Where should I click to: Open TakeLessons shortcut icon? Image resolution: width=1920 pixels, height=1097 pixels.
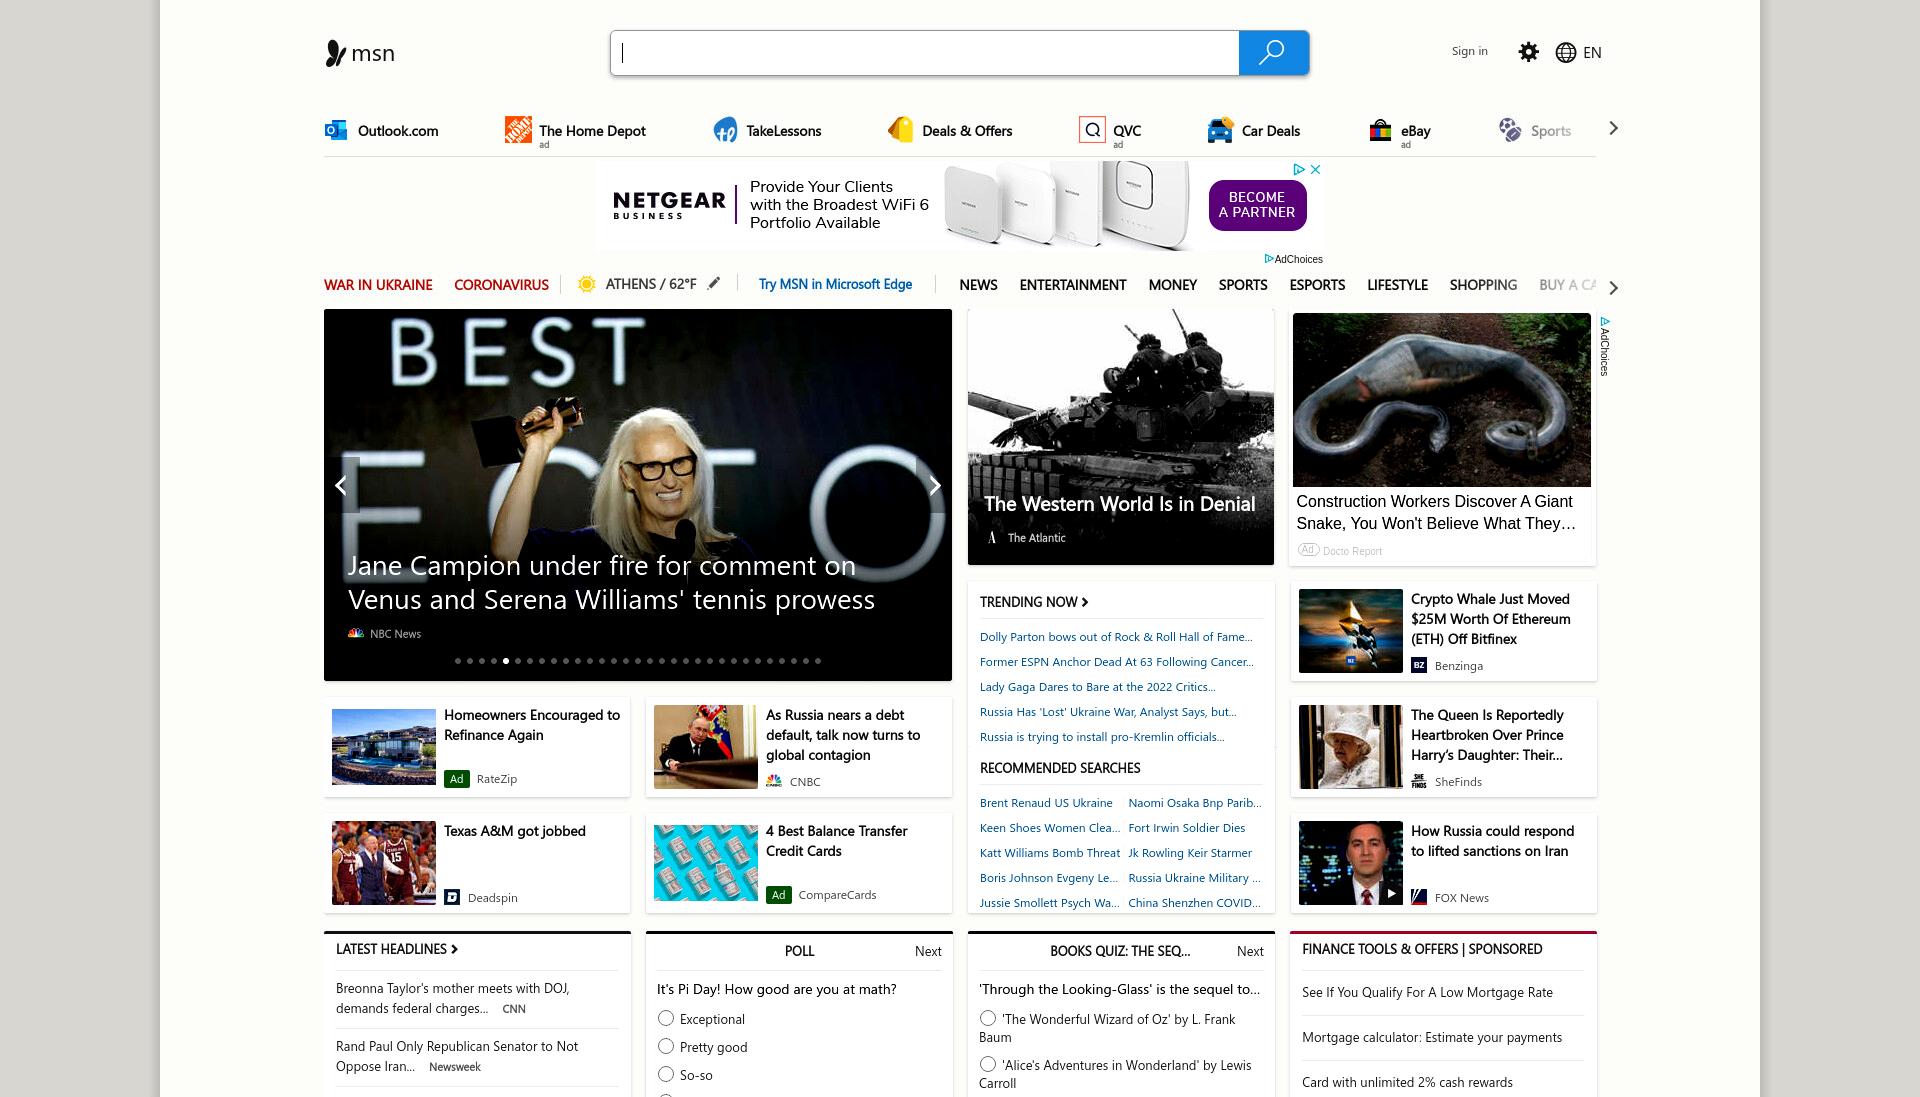[725, 130]
